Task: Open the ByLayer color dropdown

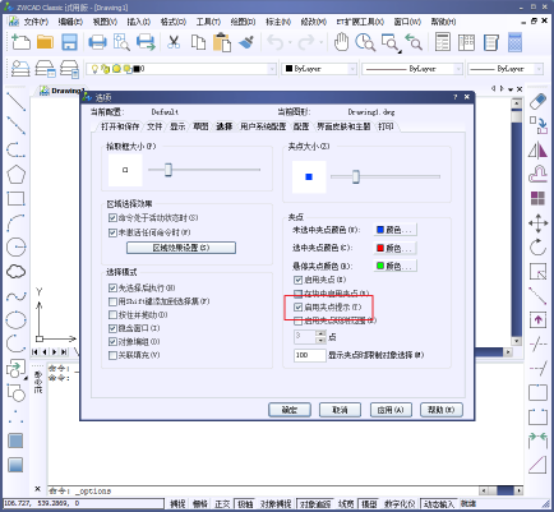Action: click(320, 69)
